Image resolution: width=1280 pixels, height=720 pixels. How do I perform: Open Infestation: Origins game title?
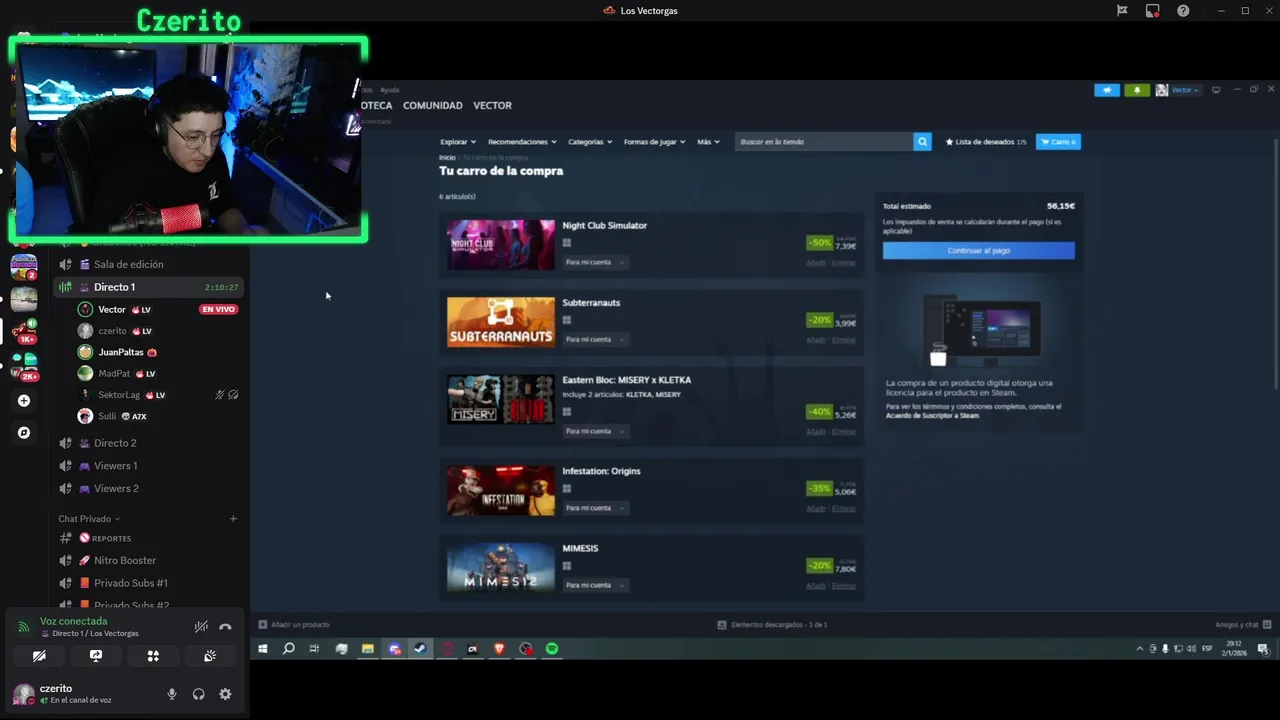[601, 471]
